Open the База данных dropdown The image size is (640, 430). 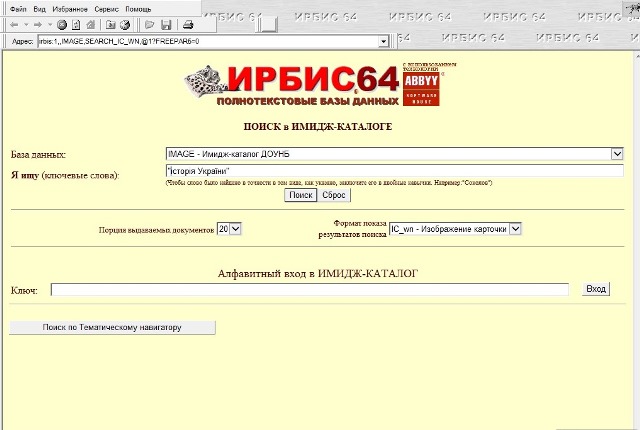[x=395, y=154]
